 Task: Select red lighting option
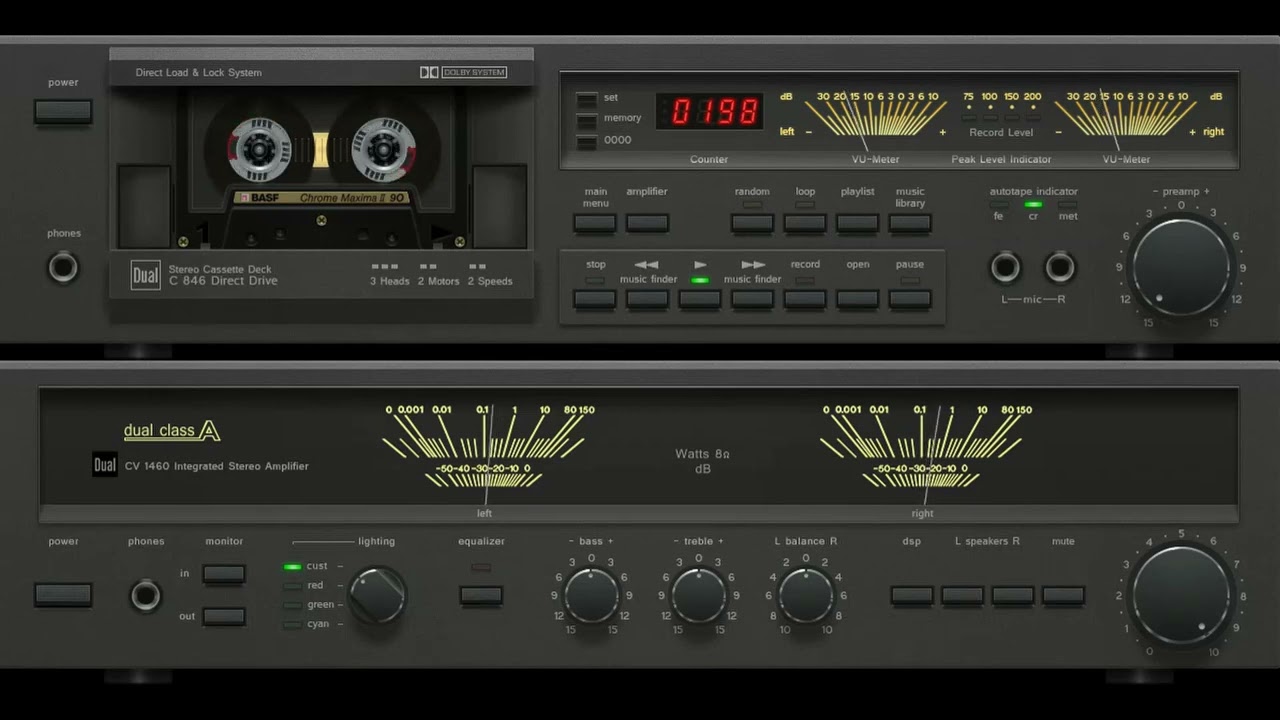coord(293,585)
